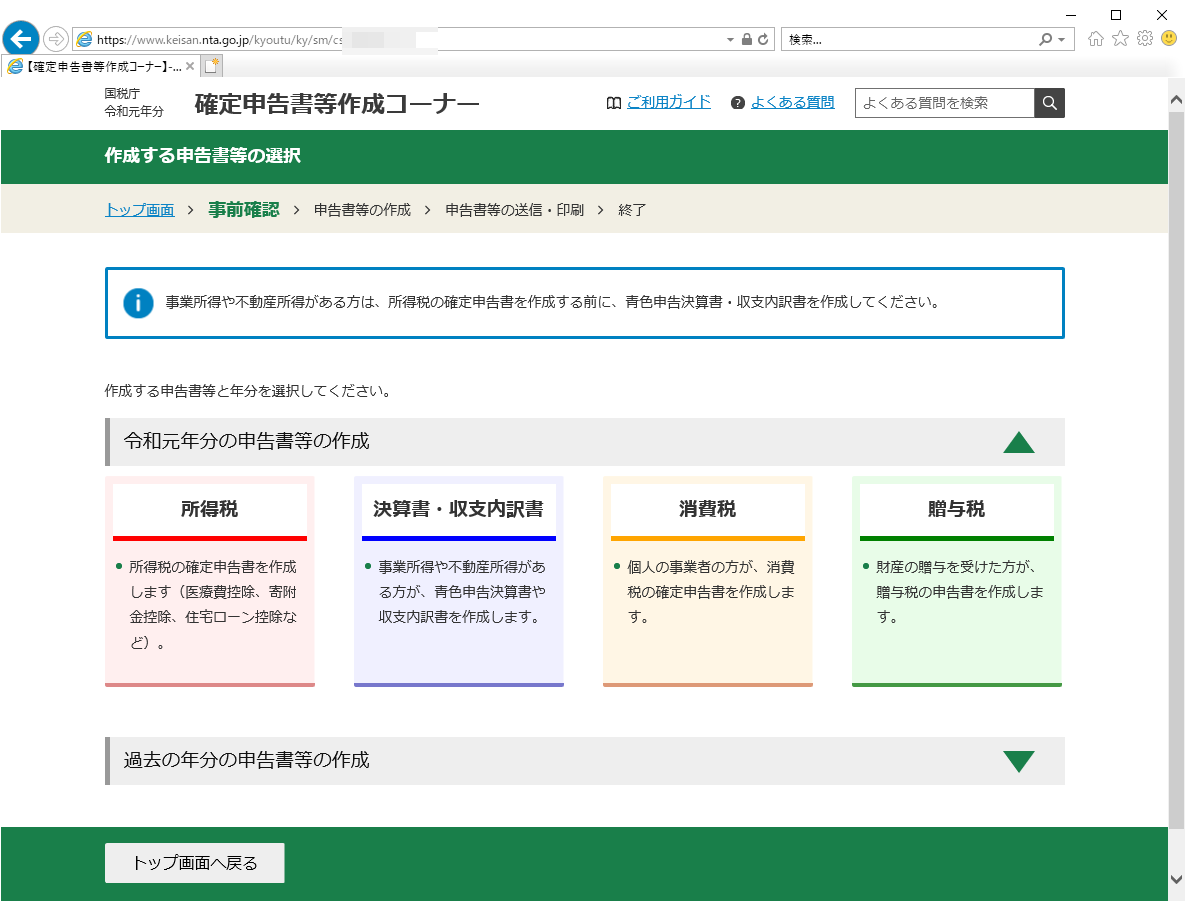Open a new browser tab

(x=211, y=66)
